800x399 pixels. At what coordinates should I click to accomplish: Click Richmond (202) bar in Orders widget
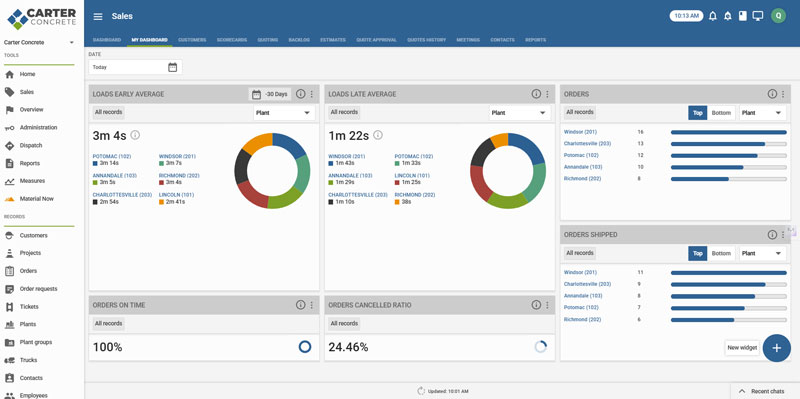click(x=728, y=179)
